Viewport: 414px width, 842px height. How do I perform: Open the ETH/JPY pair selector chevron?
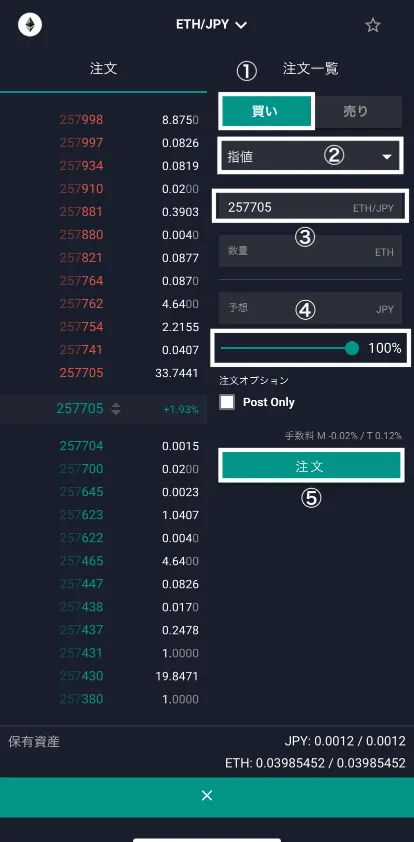pyautogui.click(x=241, y=25)
